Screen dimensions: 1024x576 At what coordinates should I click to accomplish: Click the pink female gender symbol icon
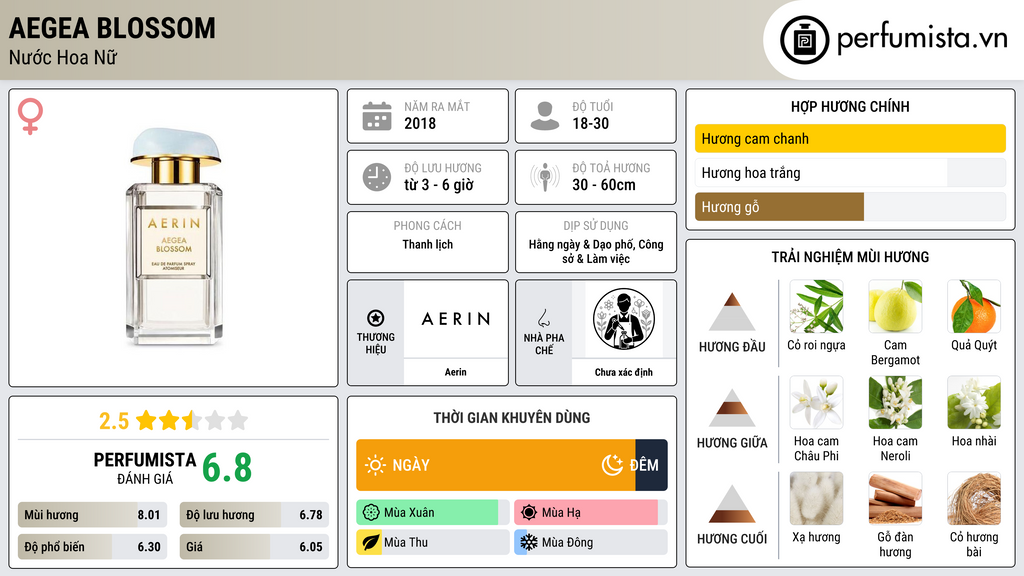[30, 116]
